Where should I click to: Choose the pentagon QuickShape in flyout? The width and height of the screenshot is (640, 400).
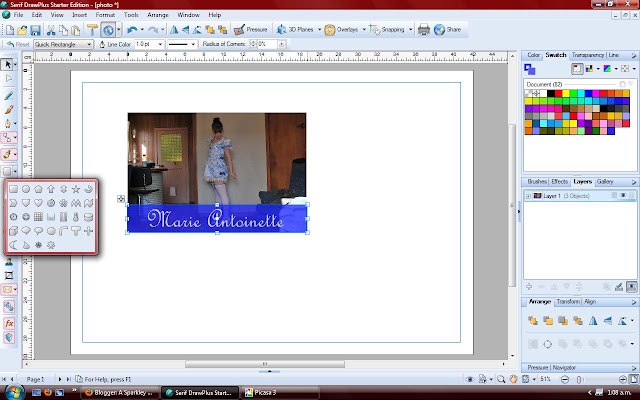point(38,189)
